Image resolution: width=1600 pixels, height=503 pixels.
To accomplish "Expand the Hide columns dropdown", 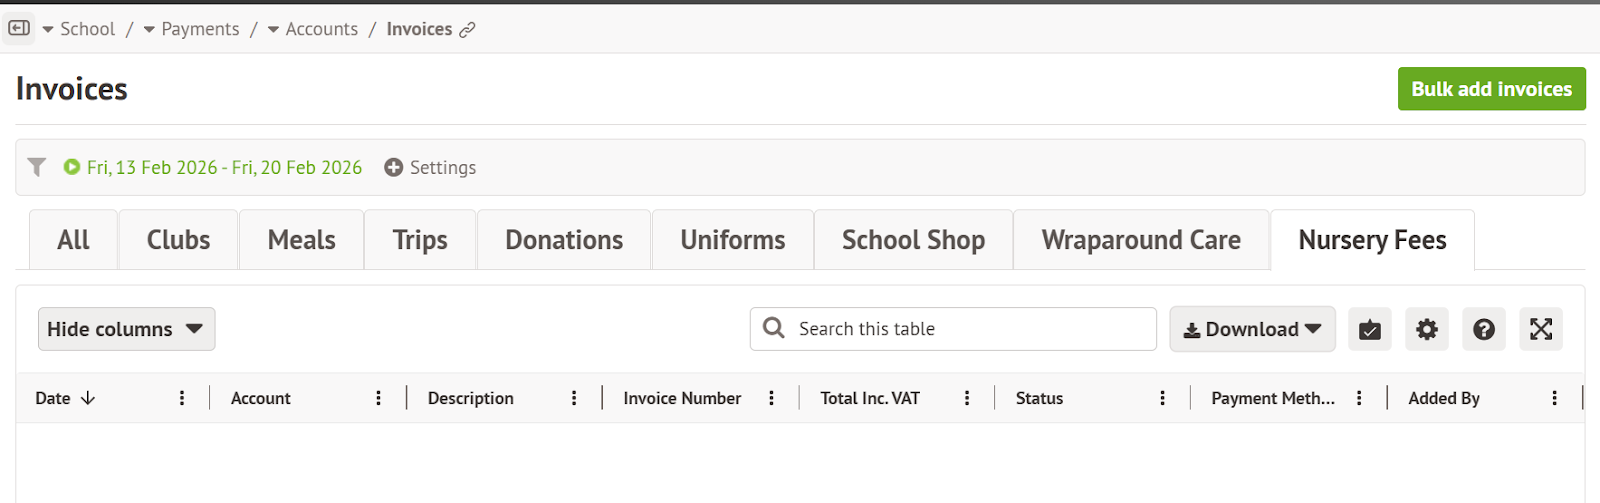I will 126,329.
